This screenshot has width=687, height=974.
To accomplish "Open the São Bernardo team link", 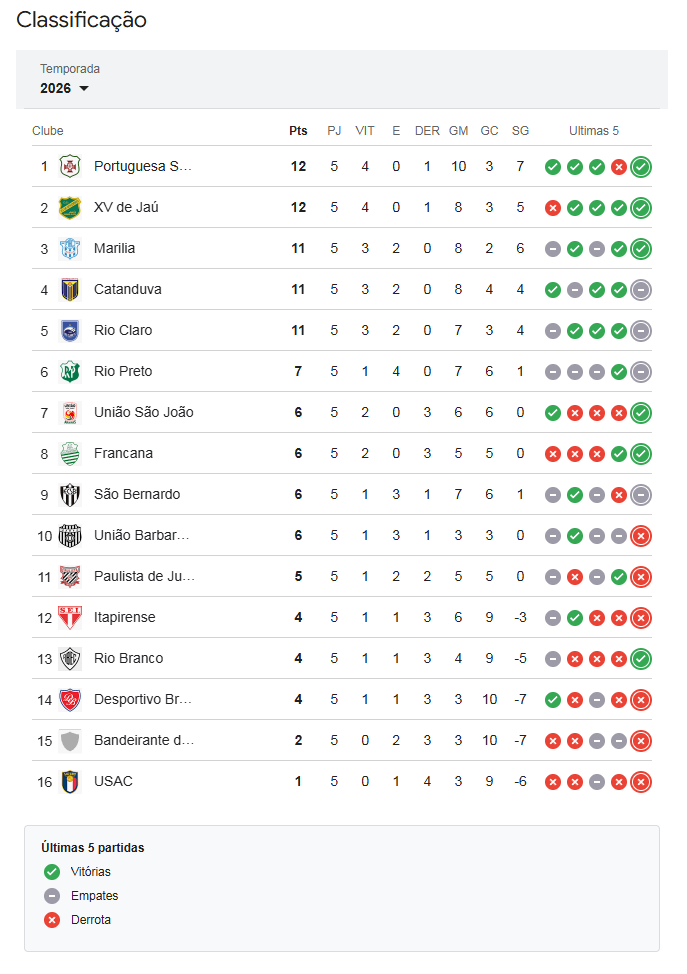I will tap(137, 494).
